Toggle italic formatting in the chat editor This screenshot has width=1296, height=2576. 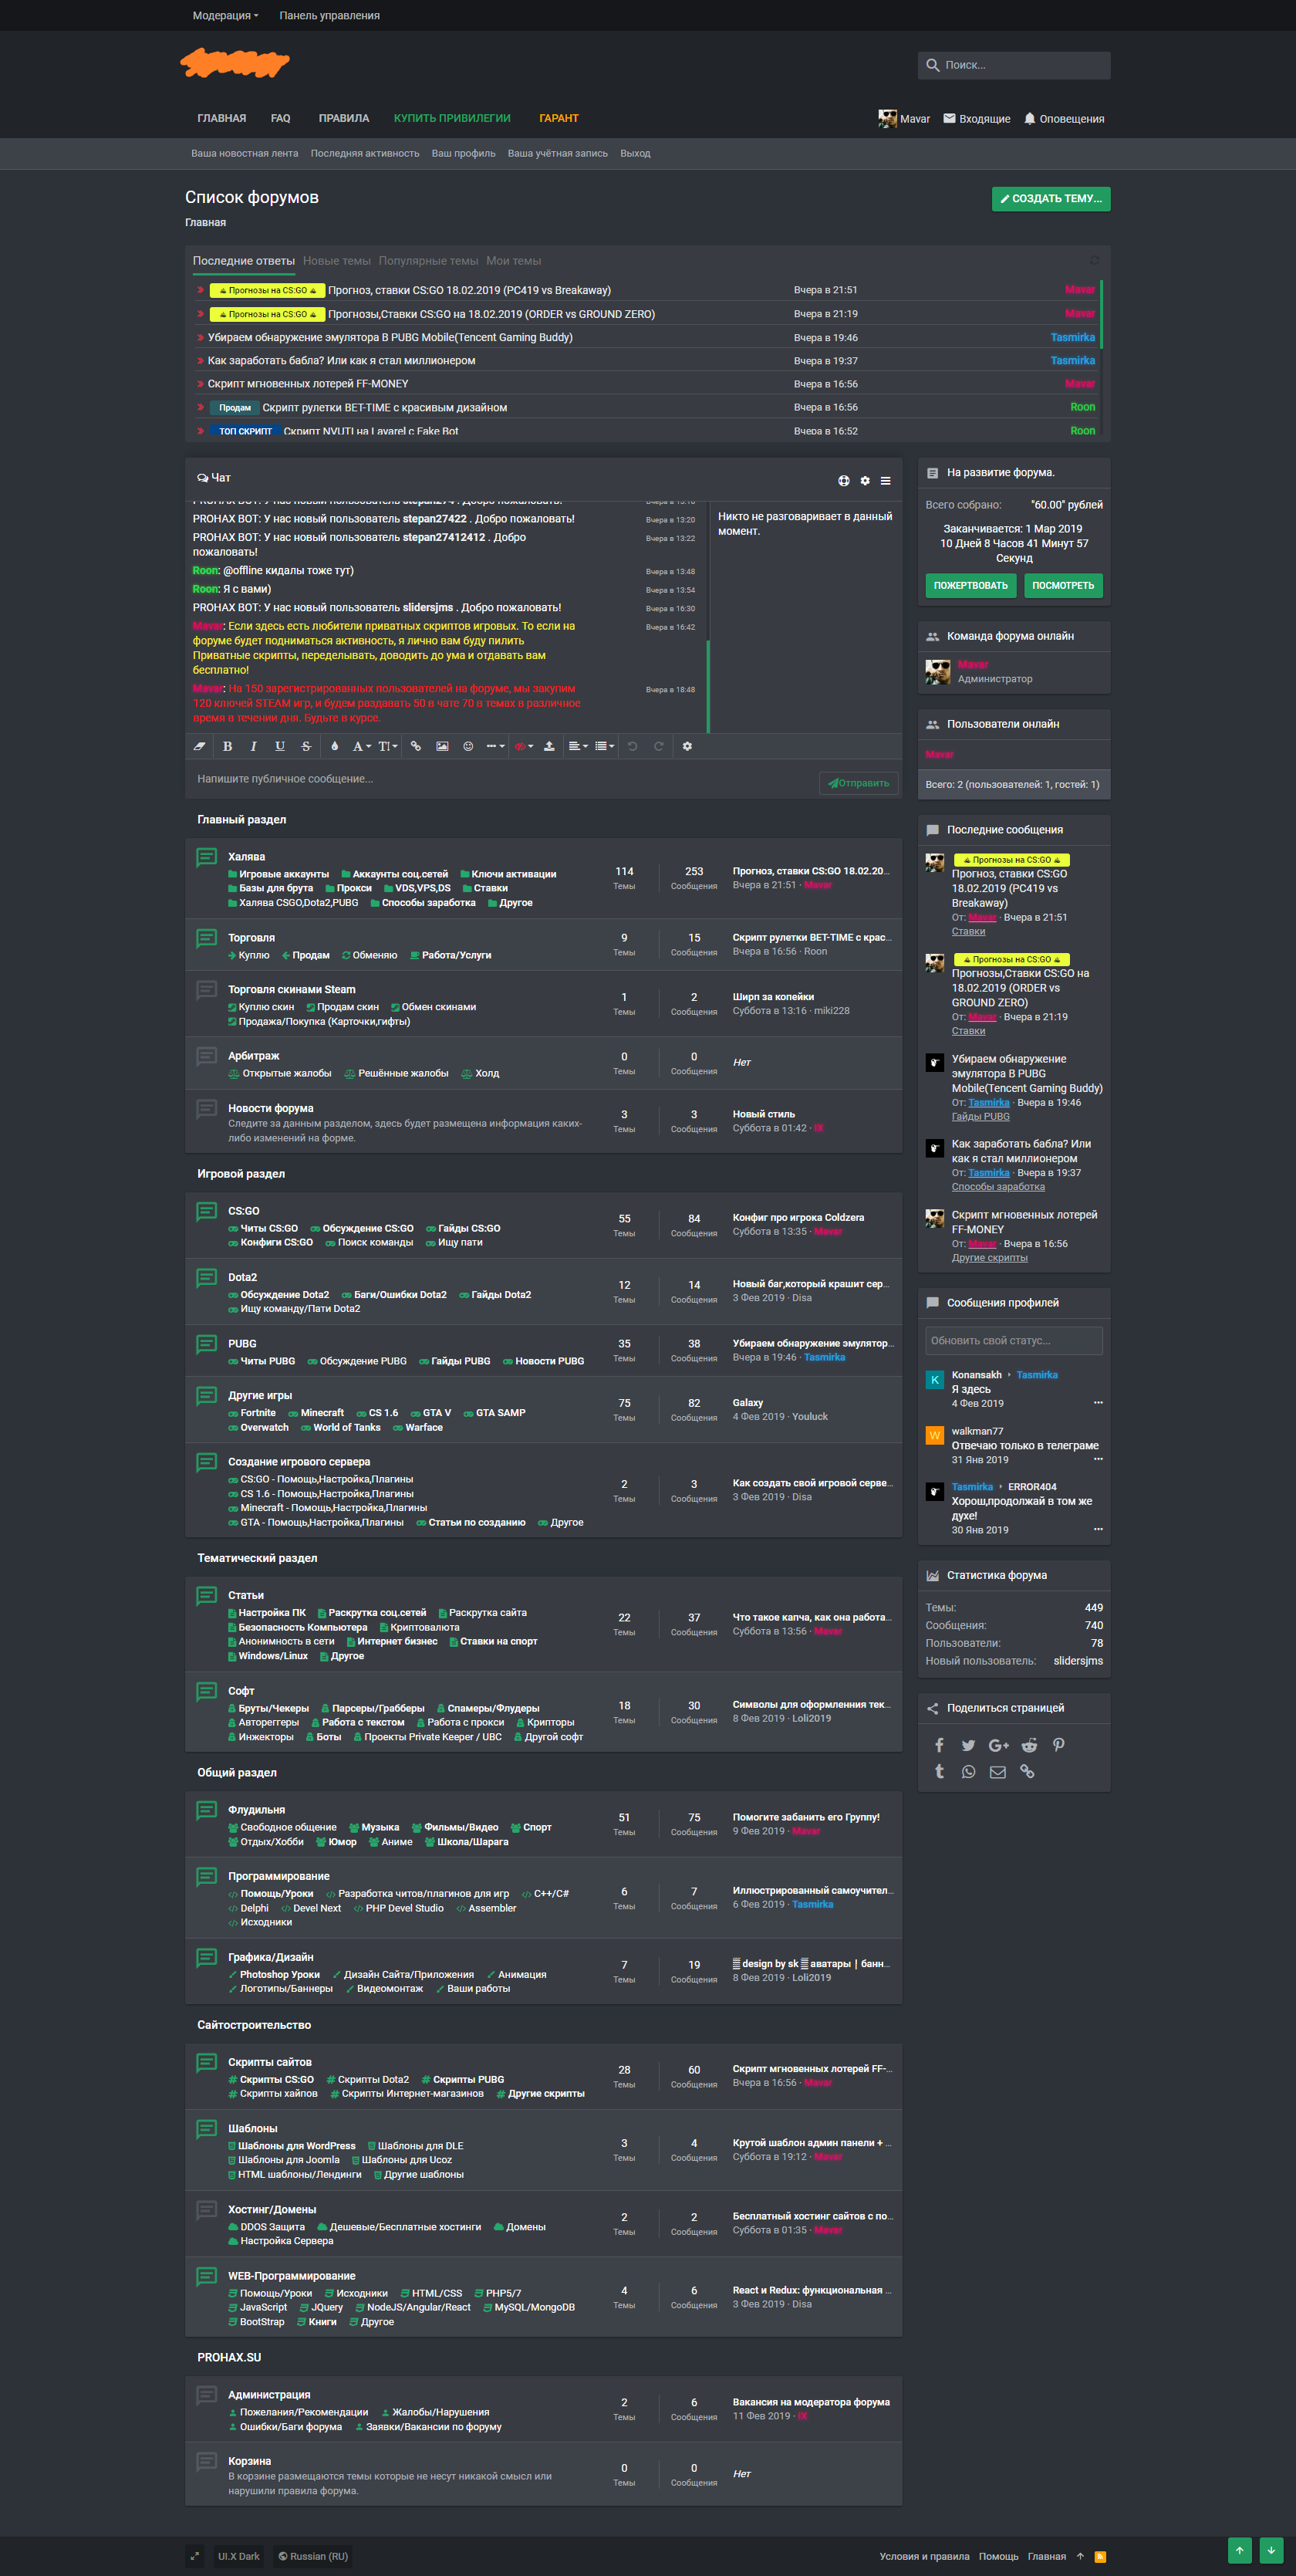coord(254,747)
